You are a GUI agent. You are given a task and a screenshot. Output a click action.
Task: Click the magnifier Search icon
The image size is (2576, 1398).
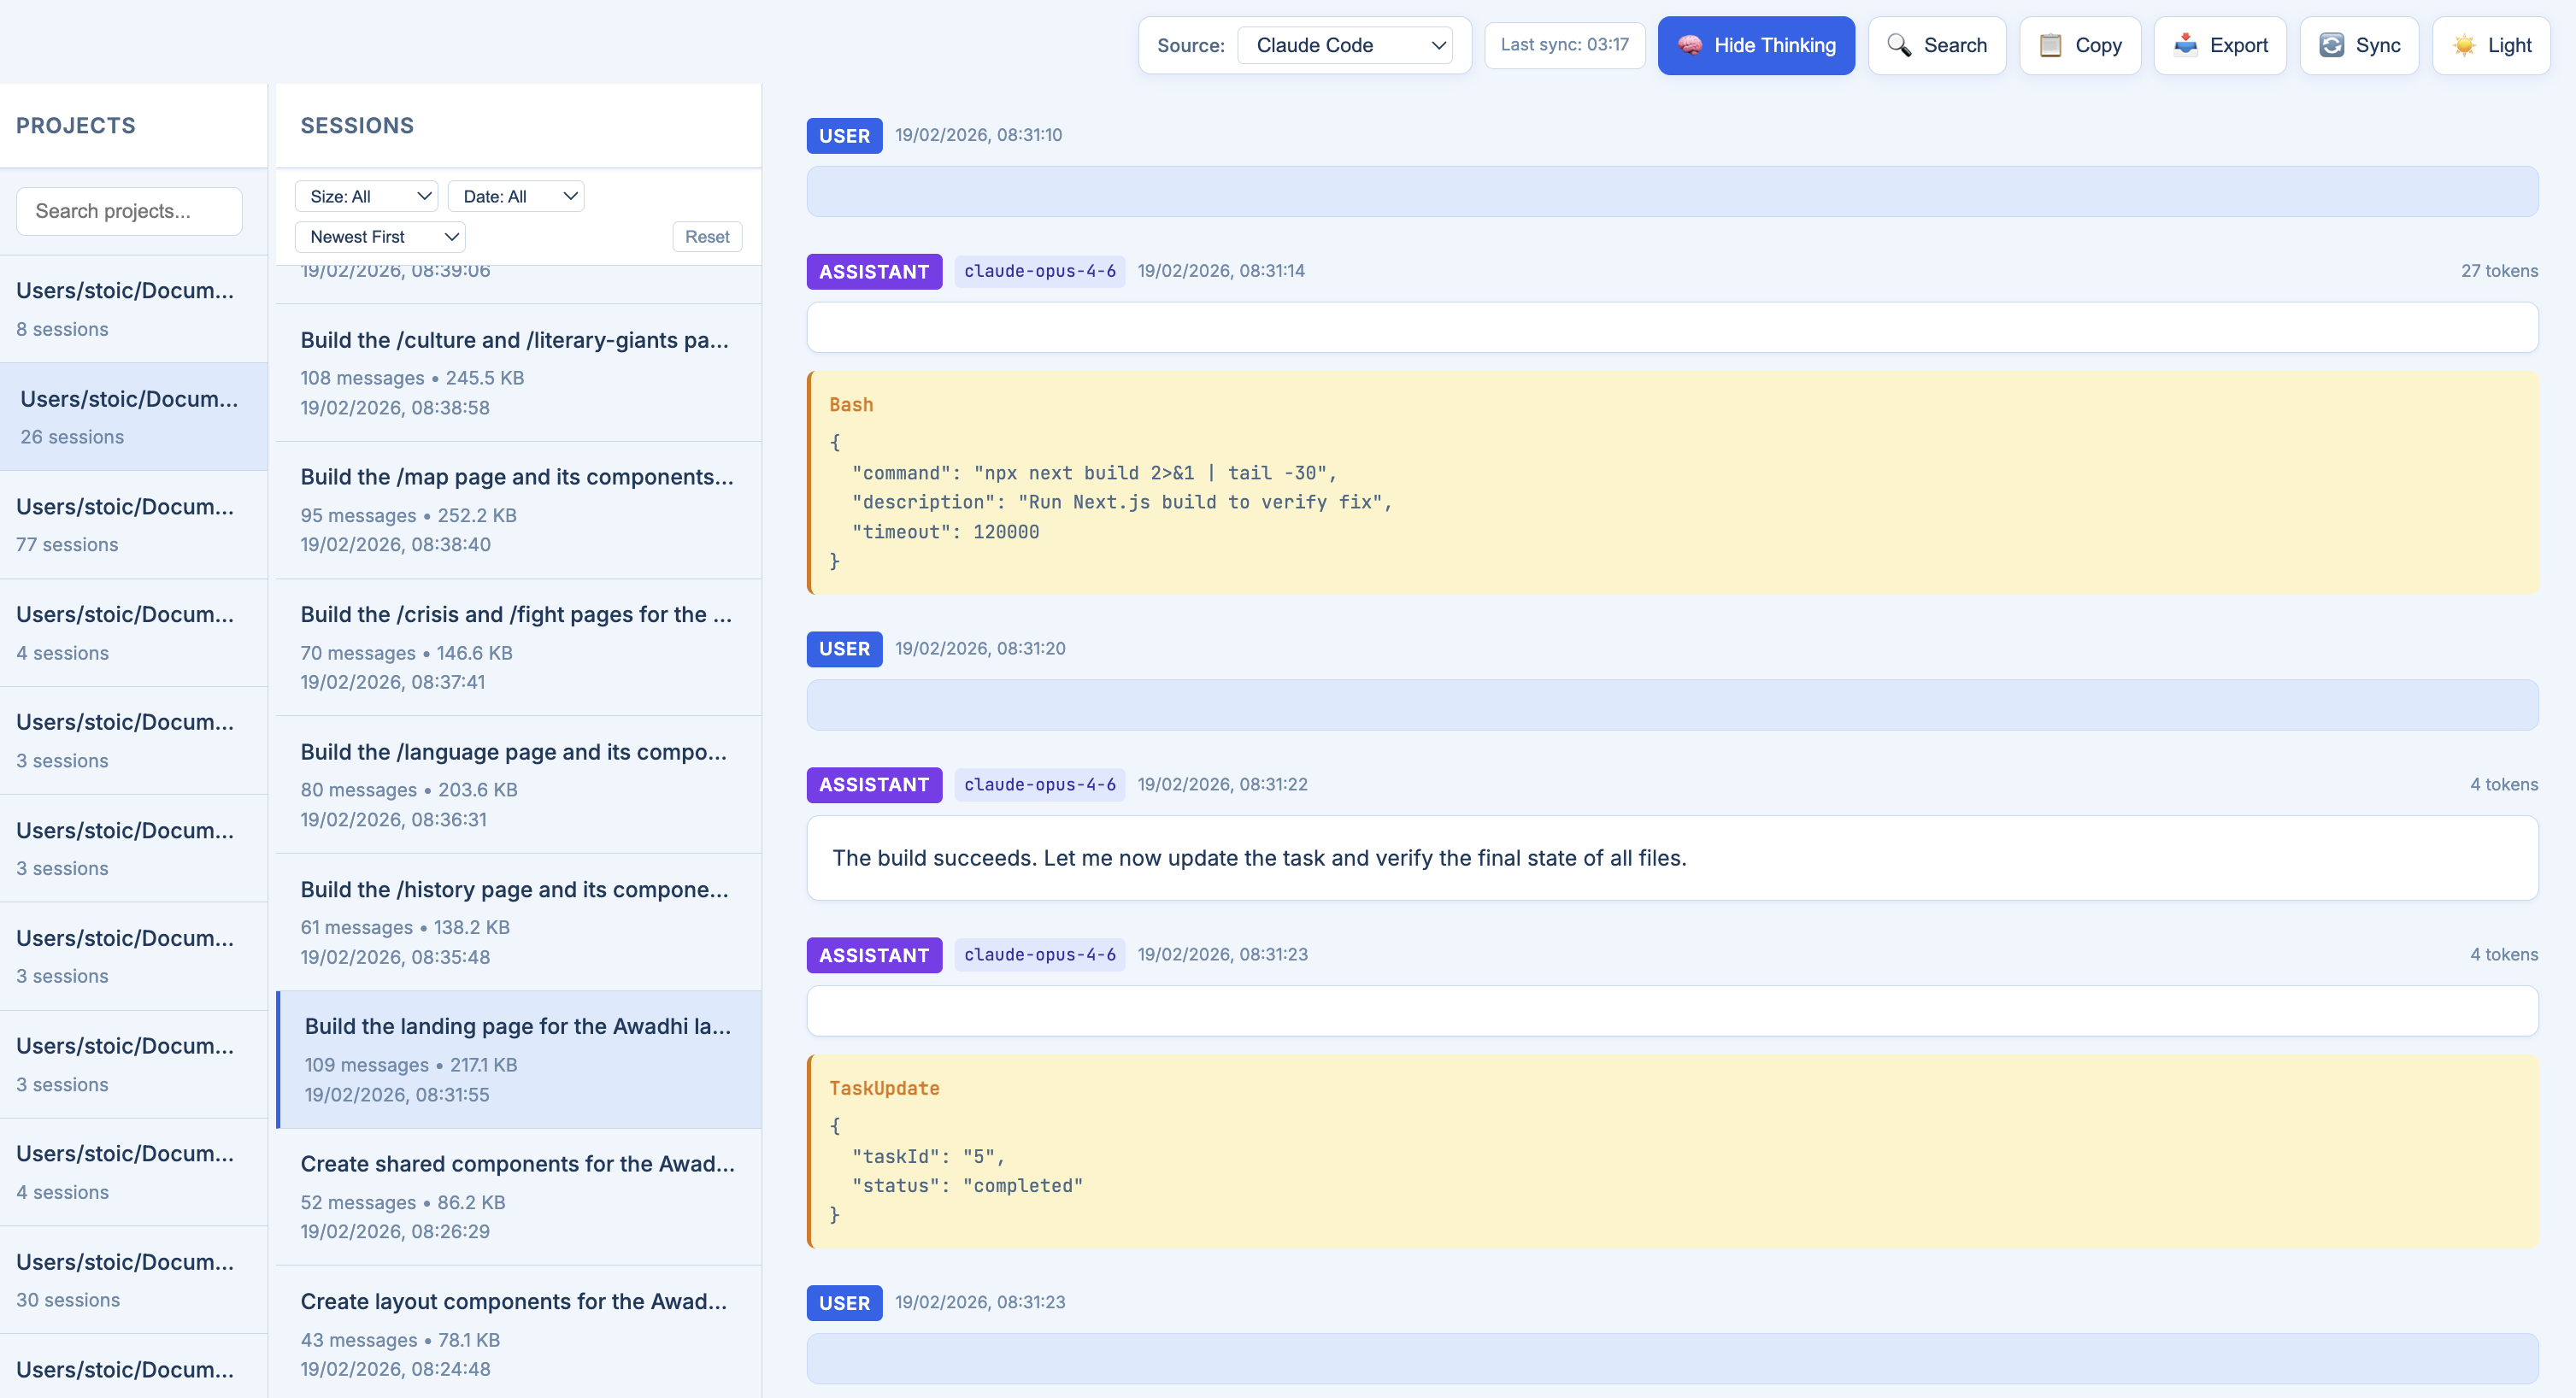tap(1898, 45)
